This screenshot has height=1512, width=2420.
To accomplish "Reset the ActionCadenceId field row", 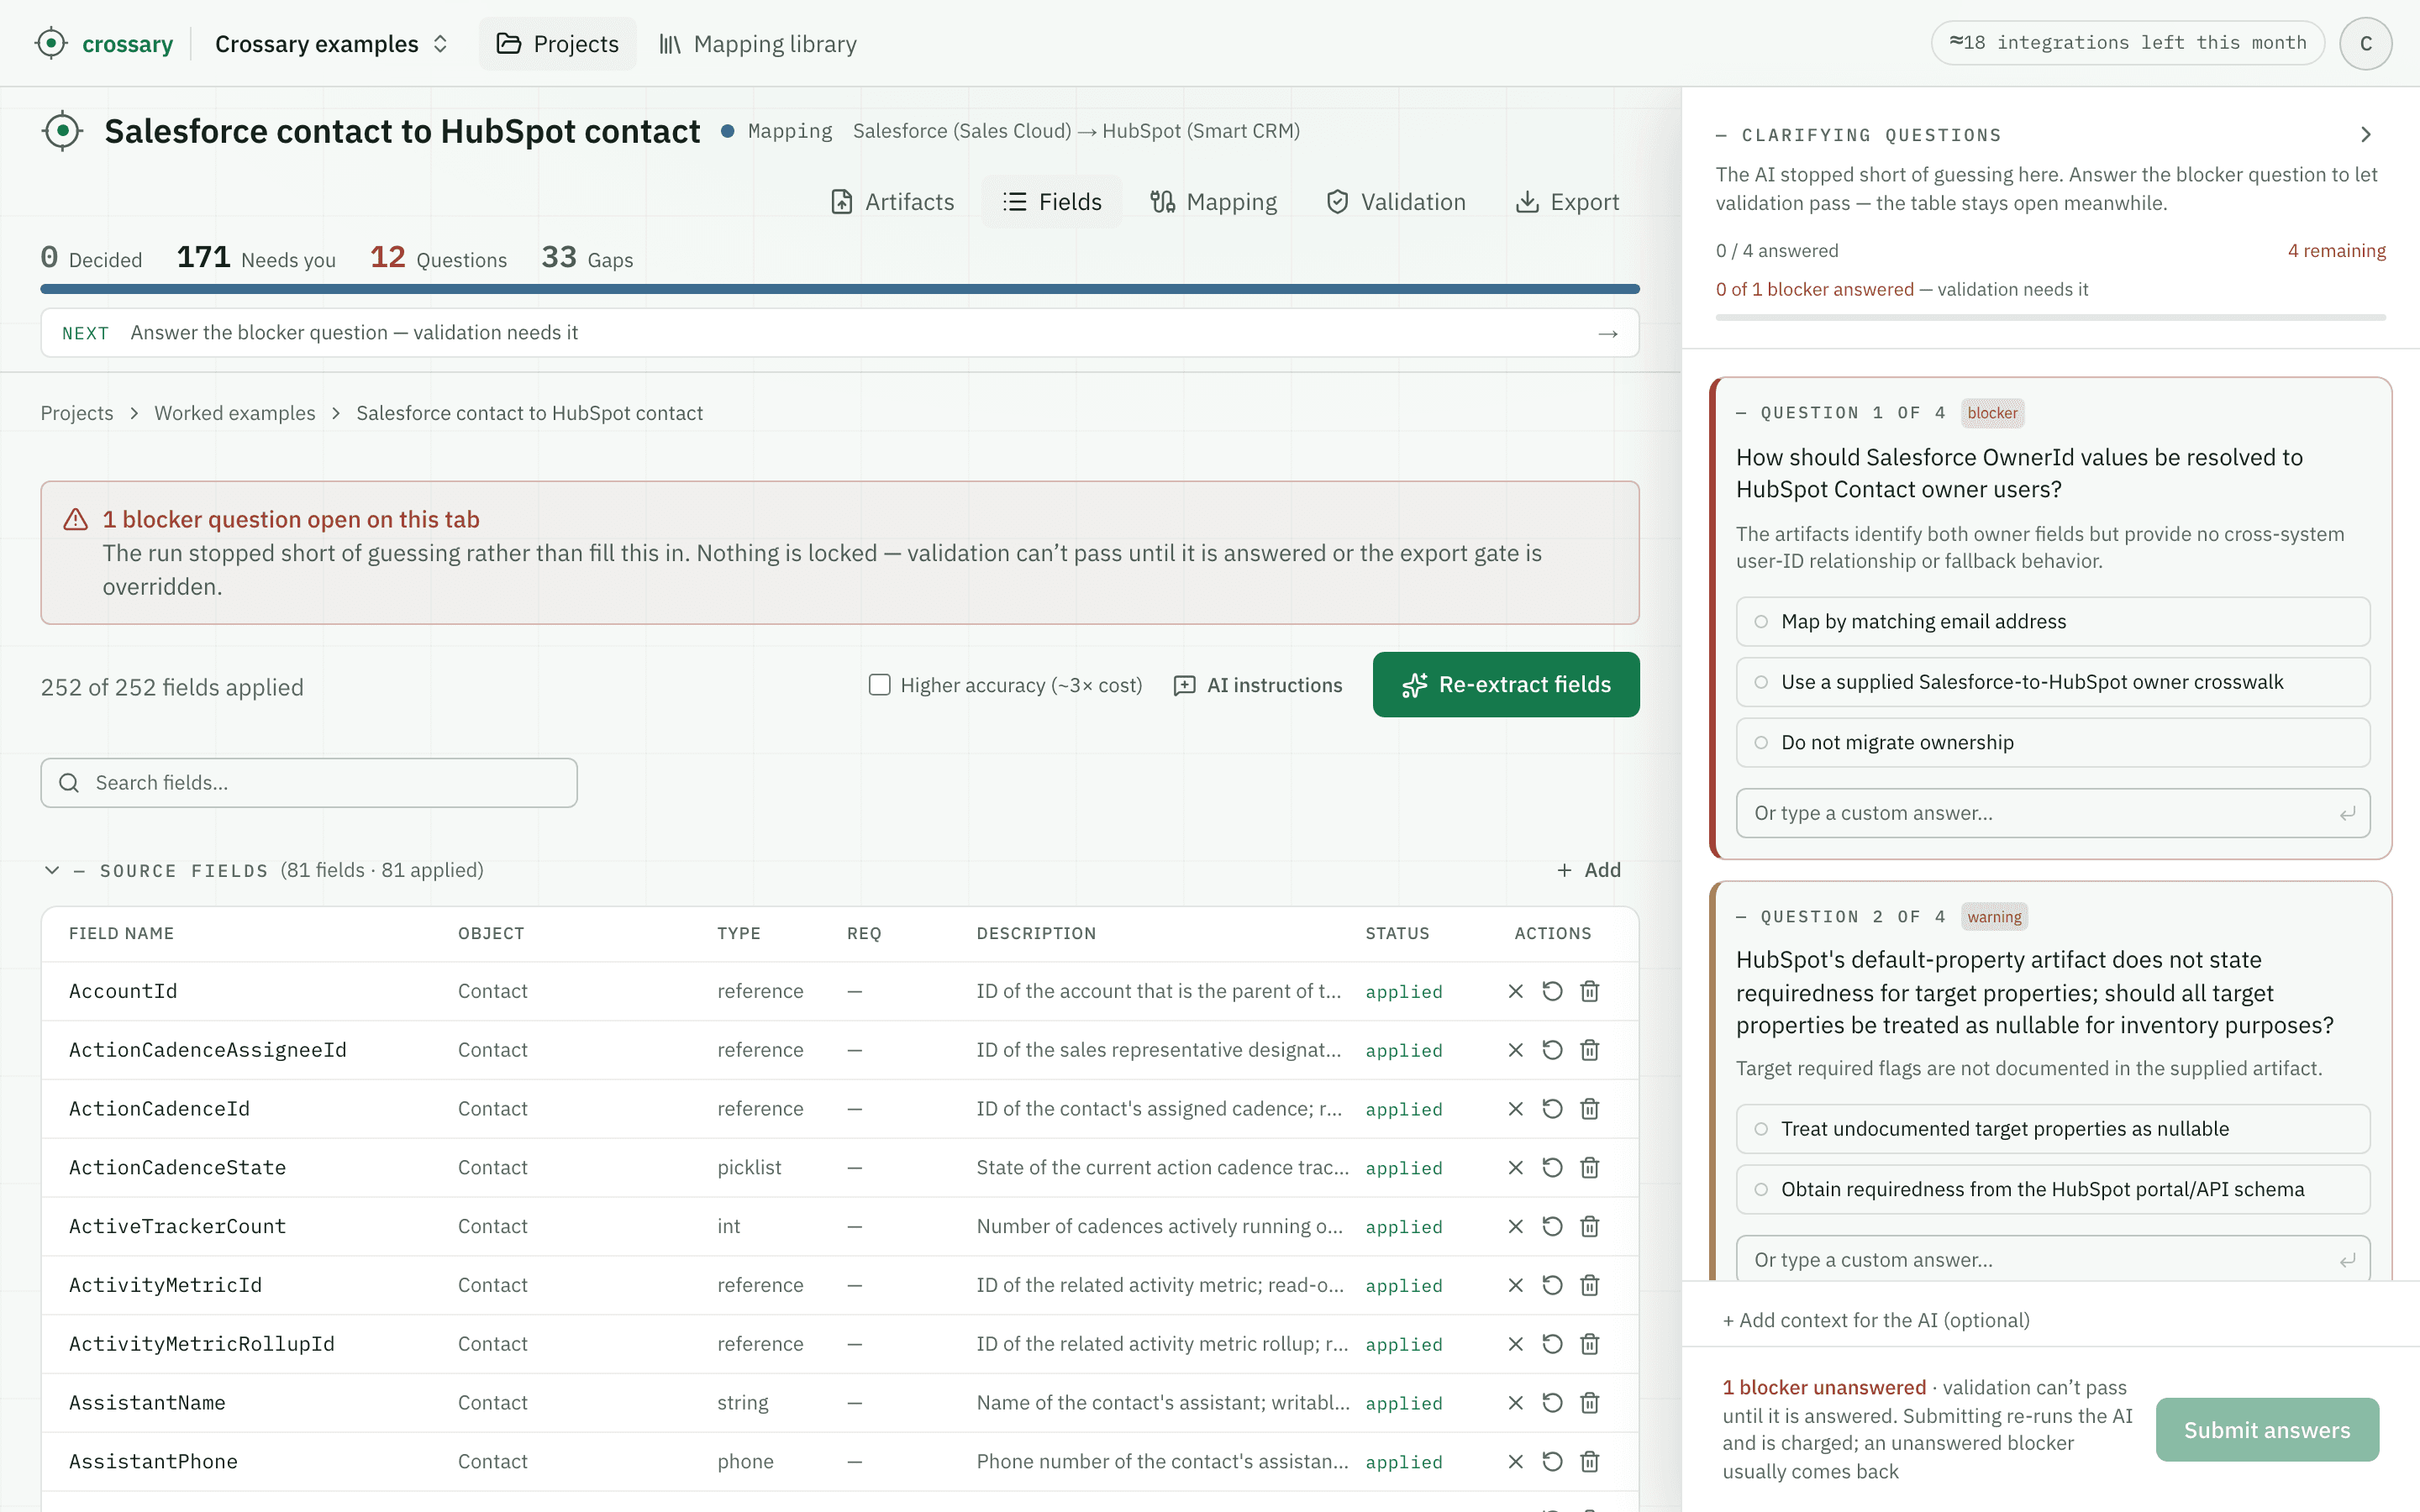I will [x=1552, y=1109].
